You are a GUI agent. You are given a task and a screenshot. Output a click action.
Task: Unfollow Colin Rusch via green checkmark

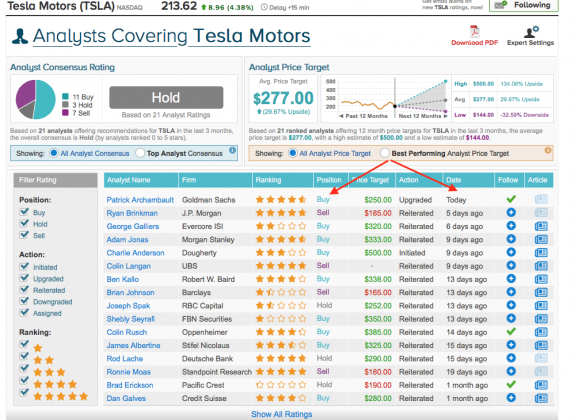coord(511,332)
